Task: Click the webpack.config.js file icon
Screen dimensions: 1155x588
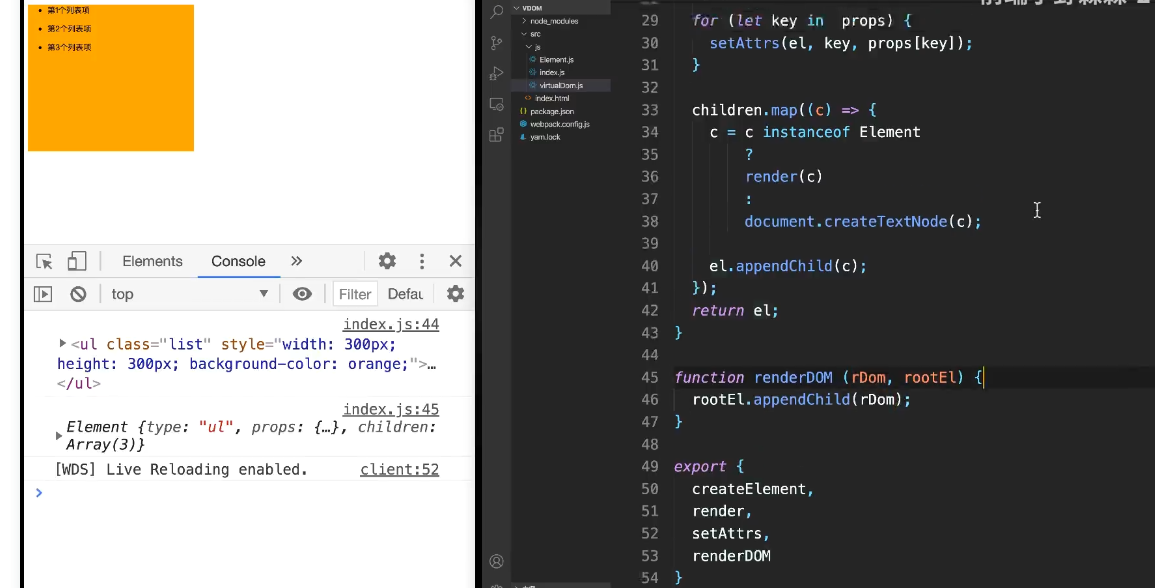Action: click(523, 124)
